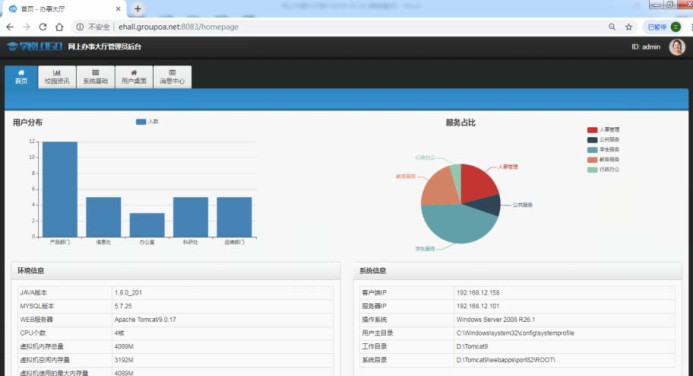The height and width of the screenshot is (376, 693).
Task: Click the site logo in header
Action: pos(34,46)
